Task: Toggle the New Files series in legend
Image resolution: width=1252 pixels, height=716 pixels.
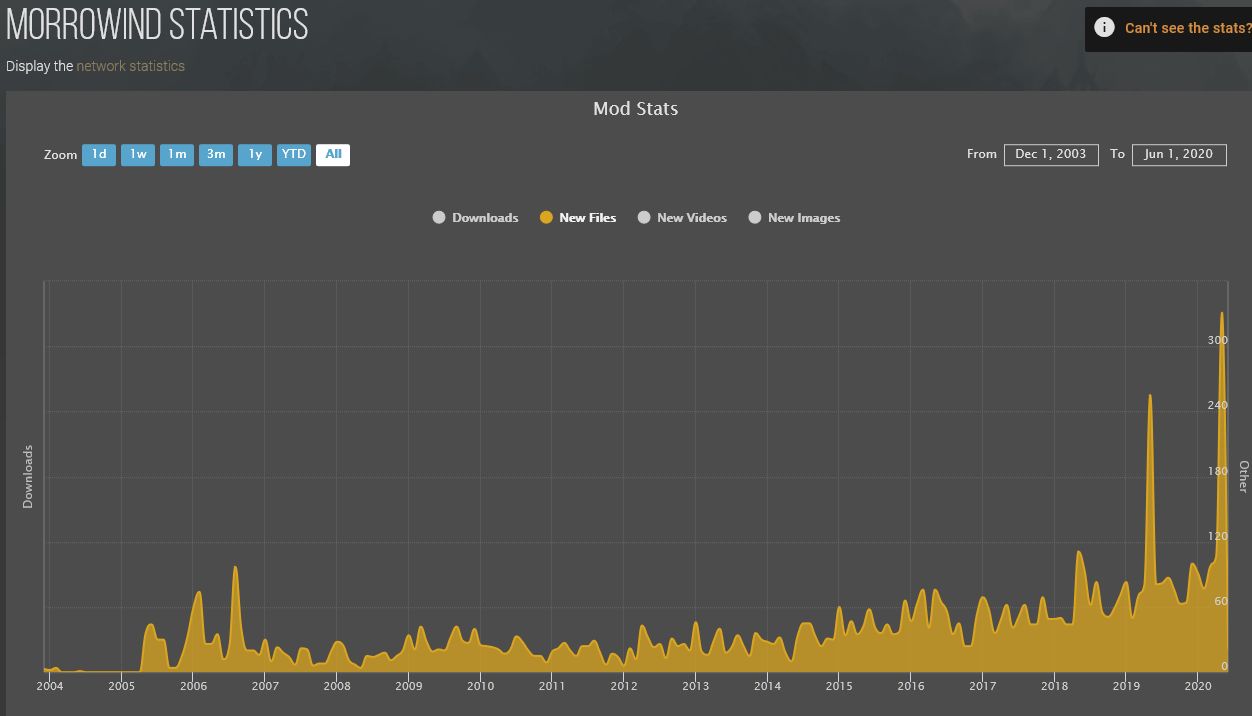Action: [x=578, y=218]
